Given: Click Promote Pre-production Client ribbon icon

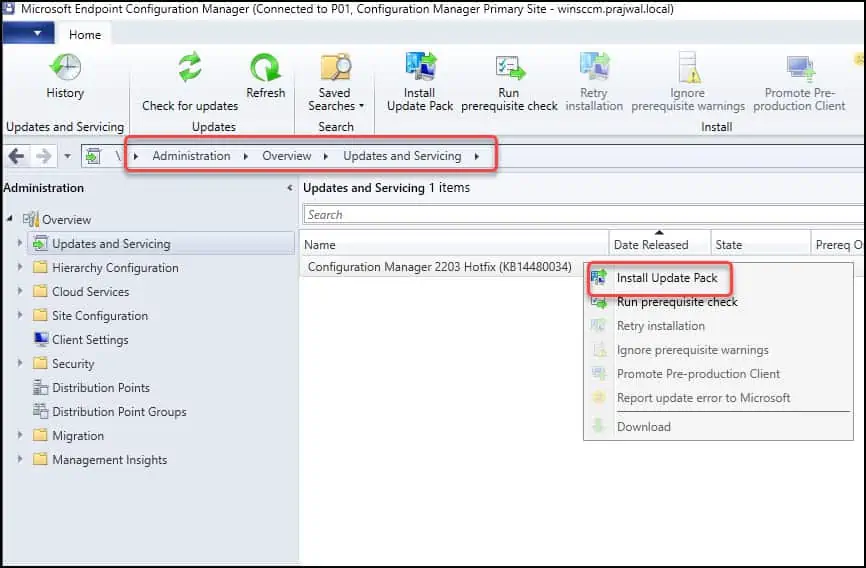Looking at the screenshot, I should 800,68.
